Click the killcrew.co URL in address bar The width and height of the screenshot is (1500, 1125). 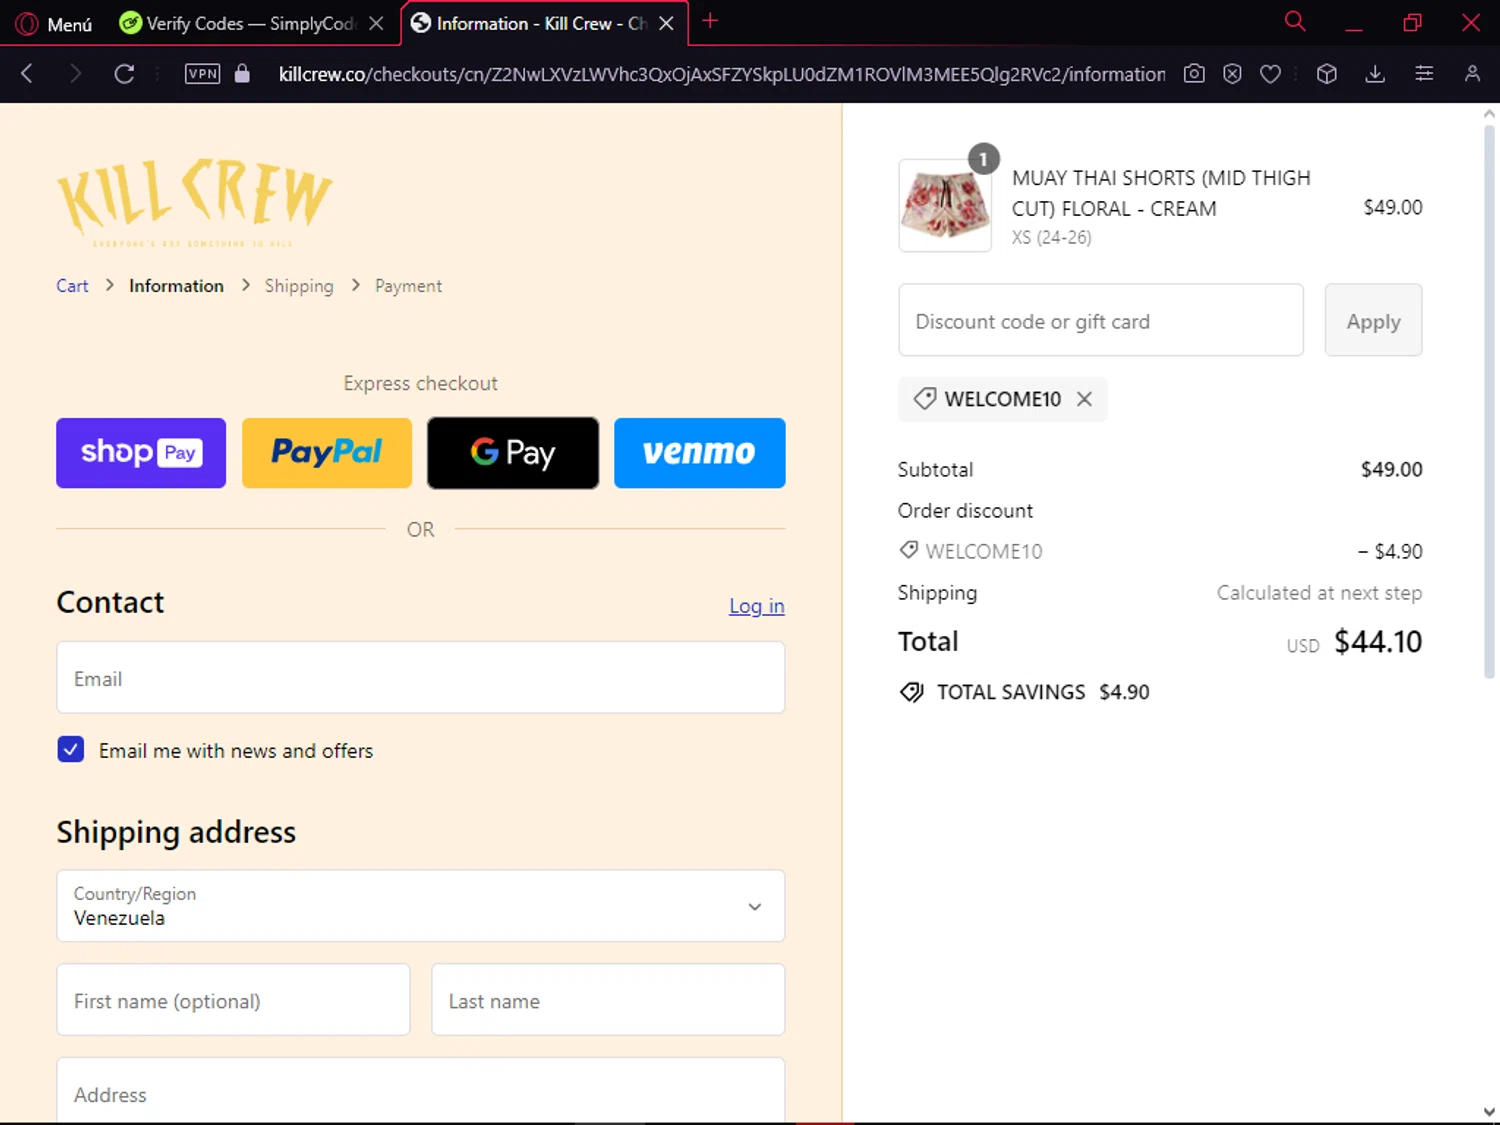[x=721, y=74]
